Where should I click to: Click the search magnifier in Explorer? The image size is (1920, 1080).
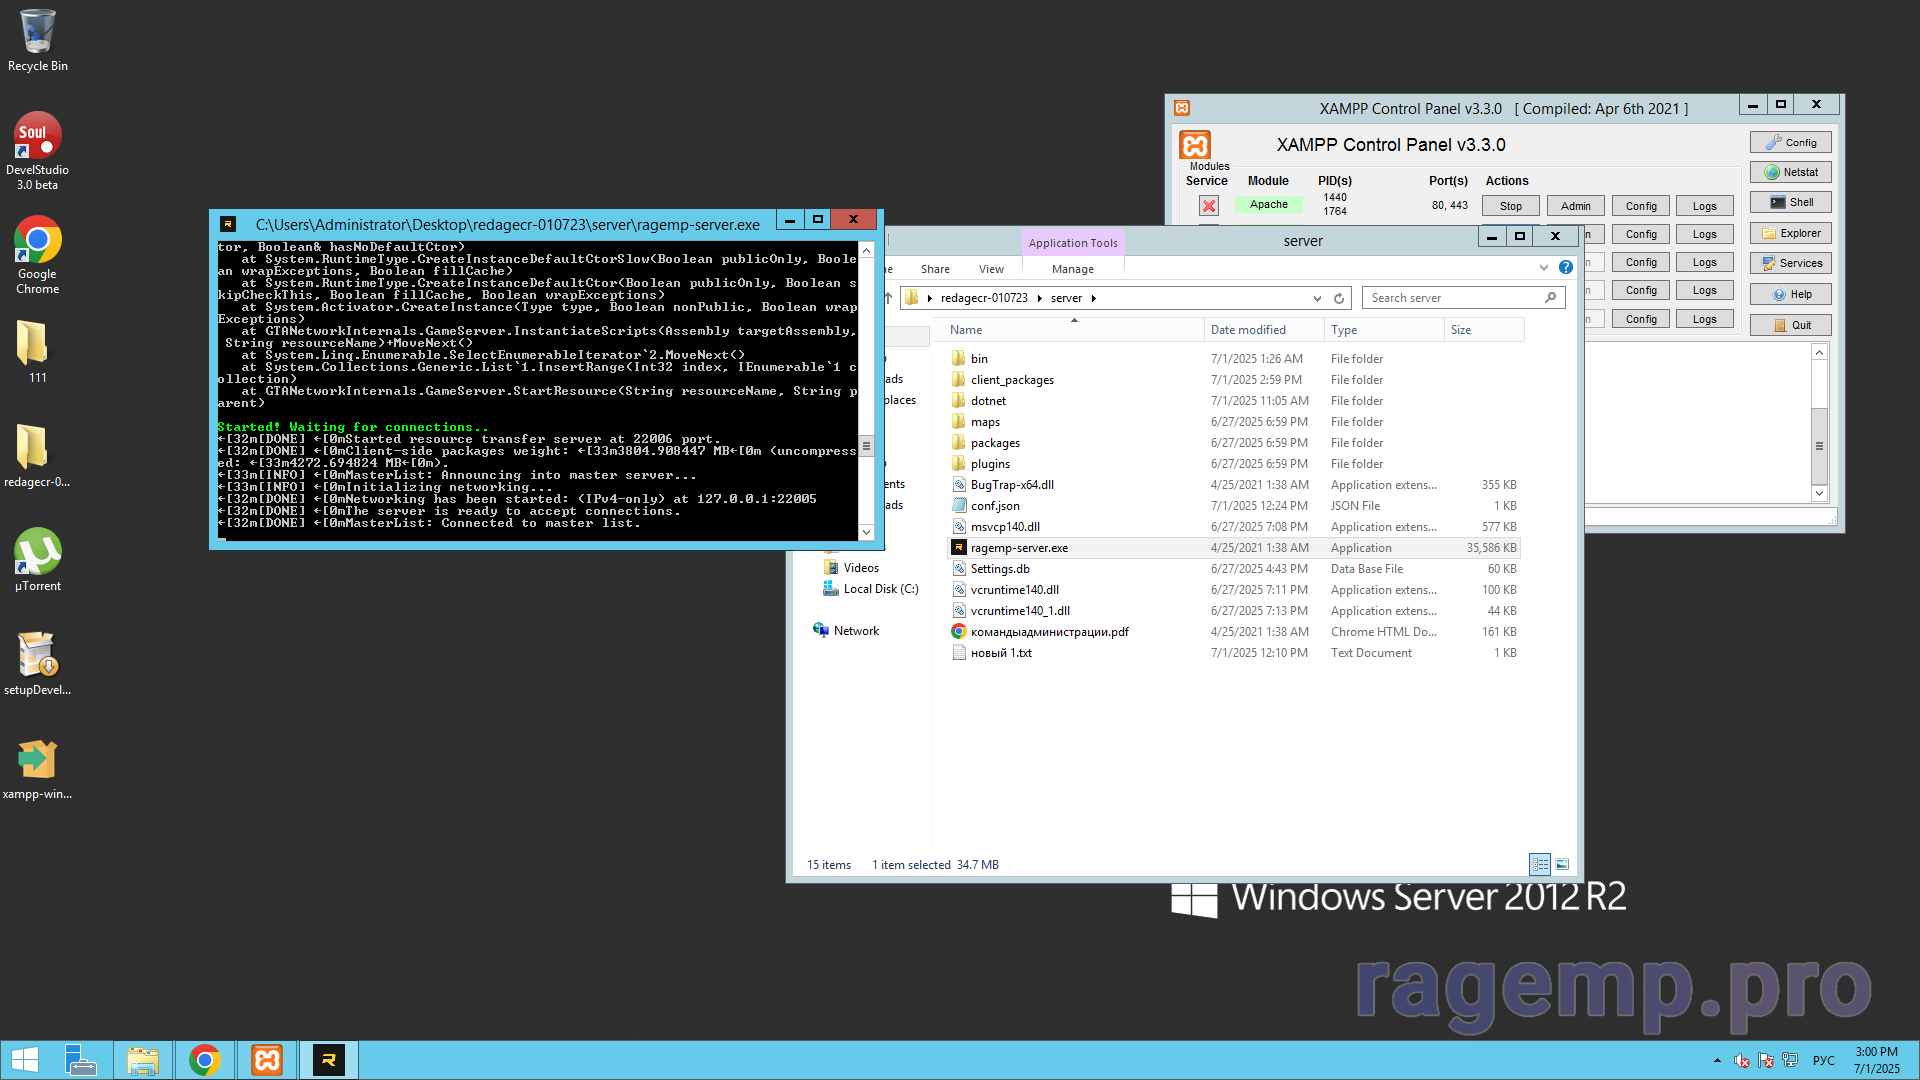coord(1551,298)
